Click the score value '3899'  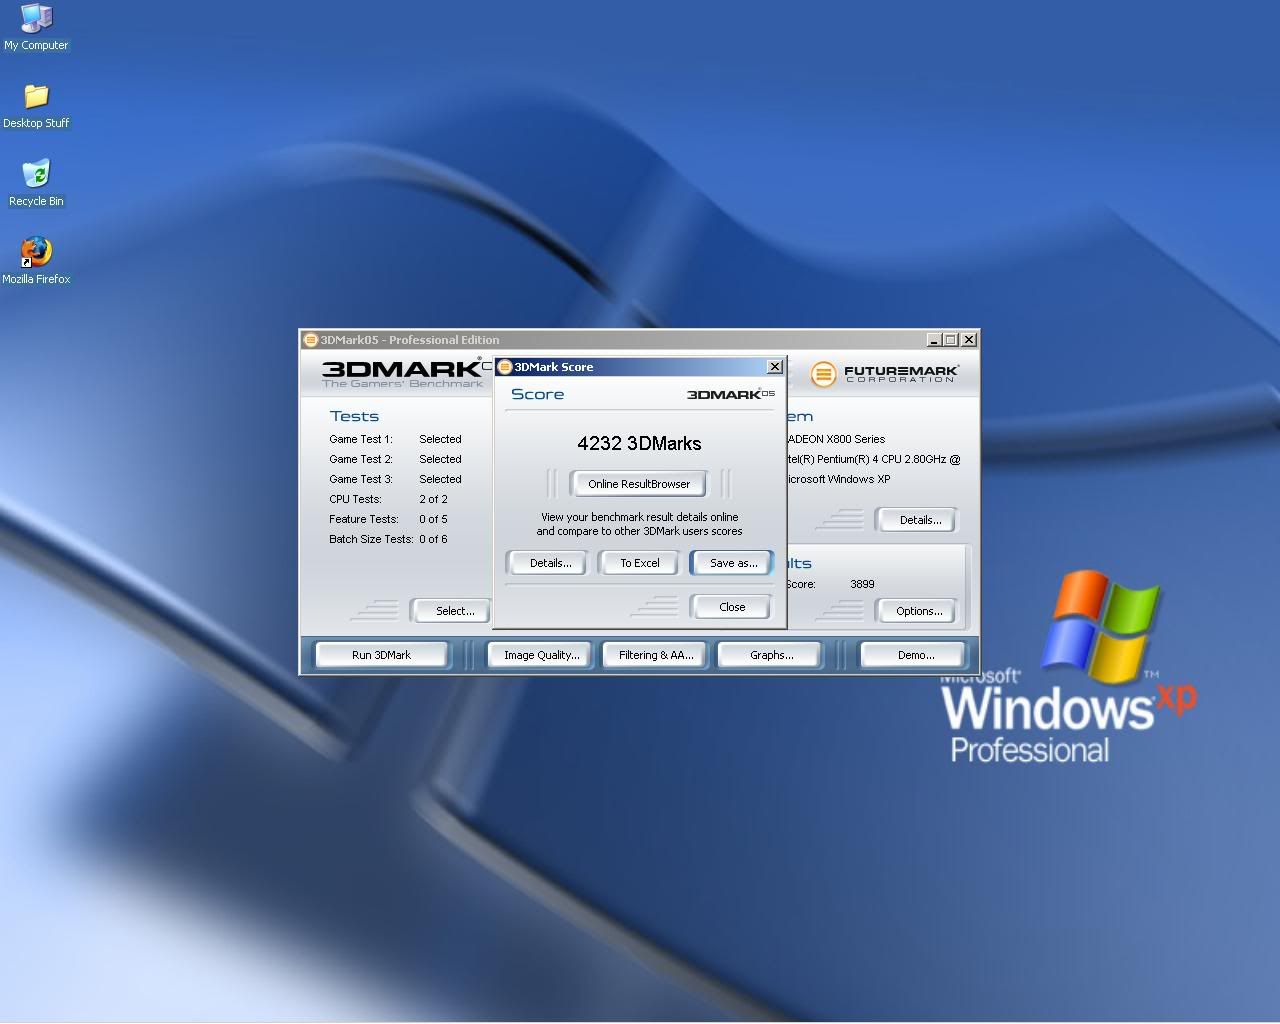[862, 584]
